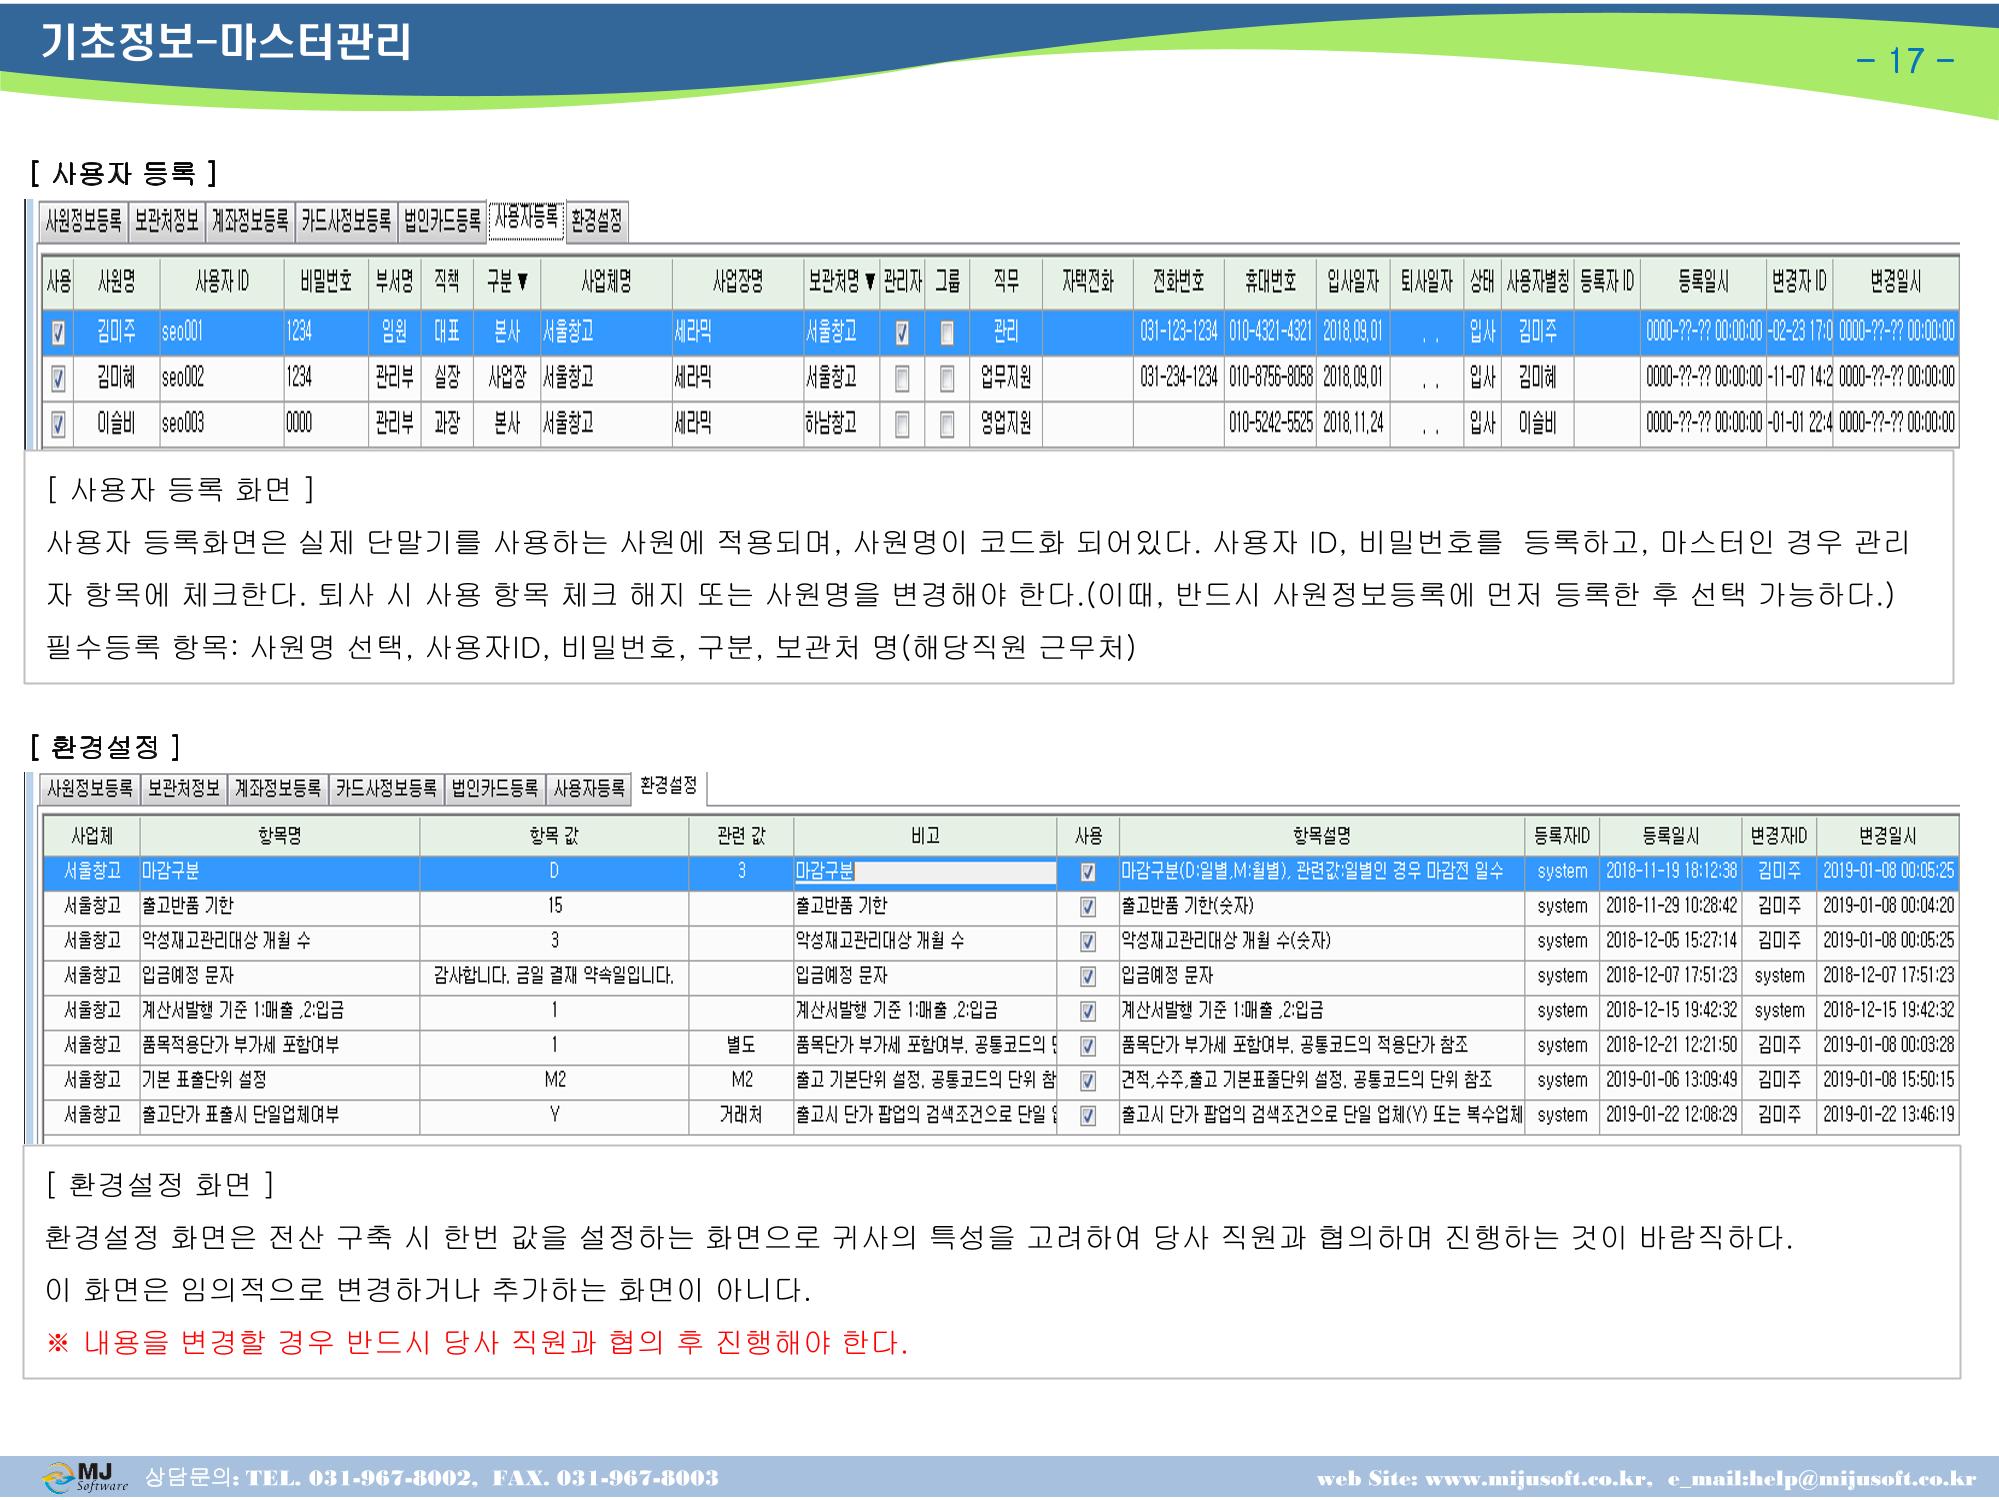Viewport: 1999px width, 1500px height.
Task: Select 악성재고관리대상 개월 수 항목명 cell
Action: pos(280,942)
